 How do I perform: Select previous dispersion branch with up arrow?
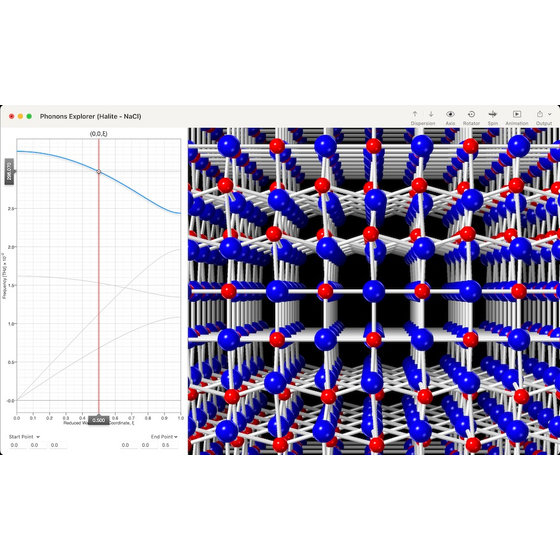click(x=415, y=114)
